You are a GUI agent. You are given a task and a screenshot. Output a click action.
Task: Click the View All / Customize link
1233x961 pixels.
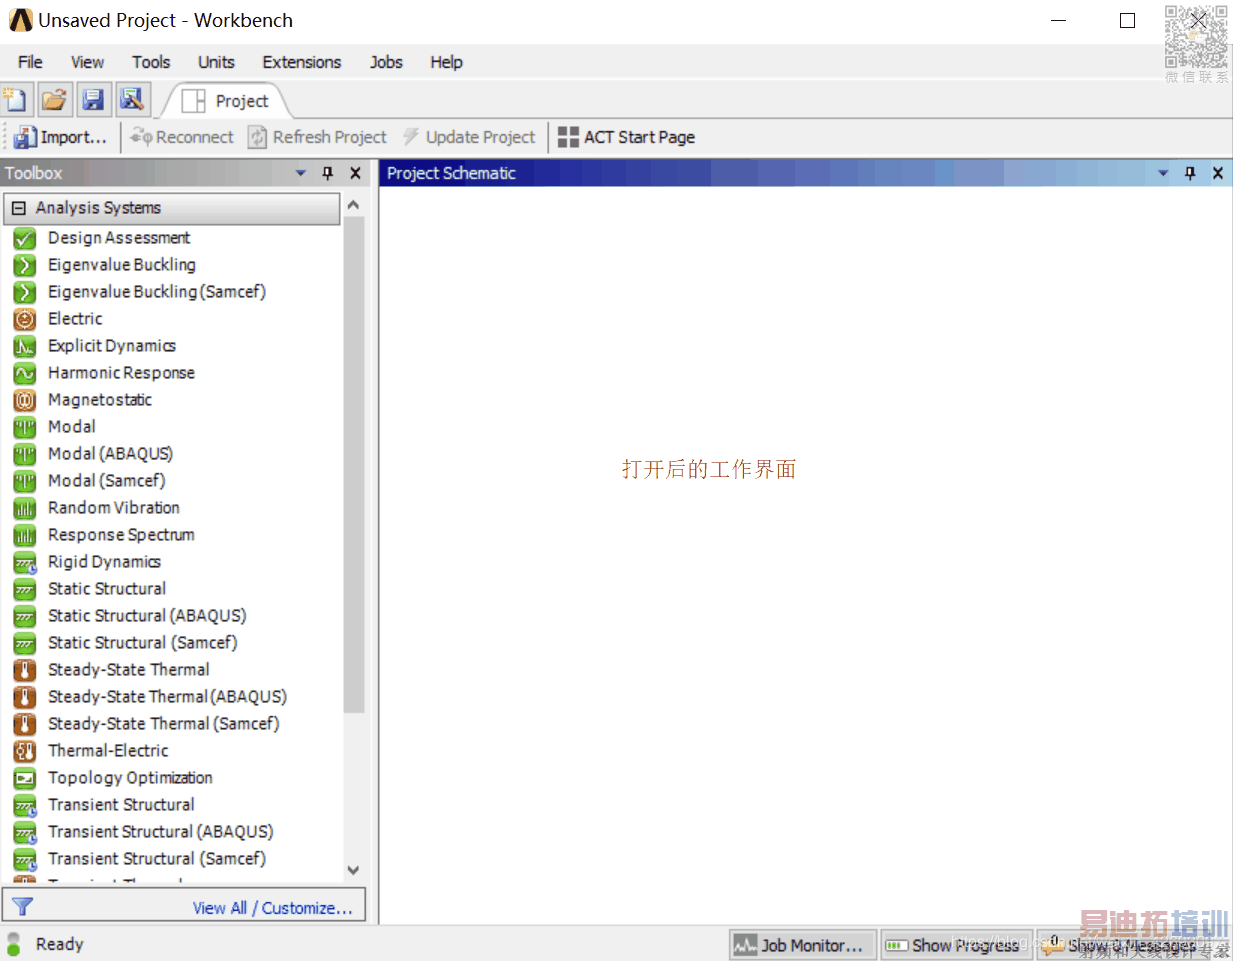coord(273,908)
